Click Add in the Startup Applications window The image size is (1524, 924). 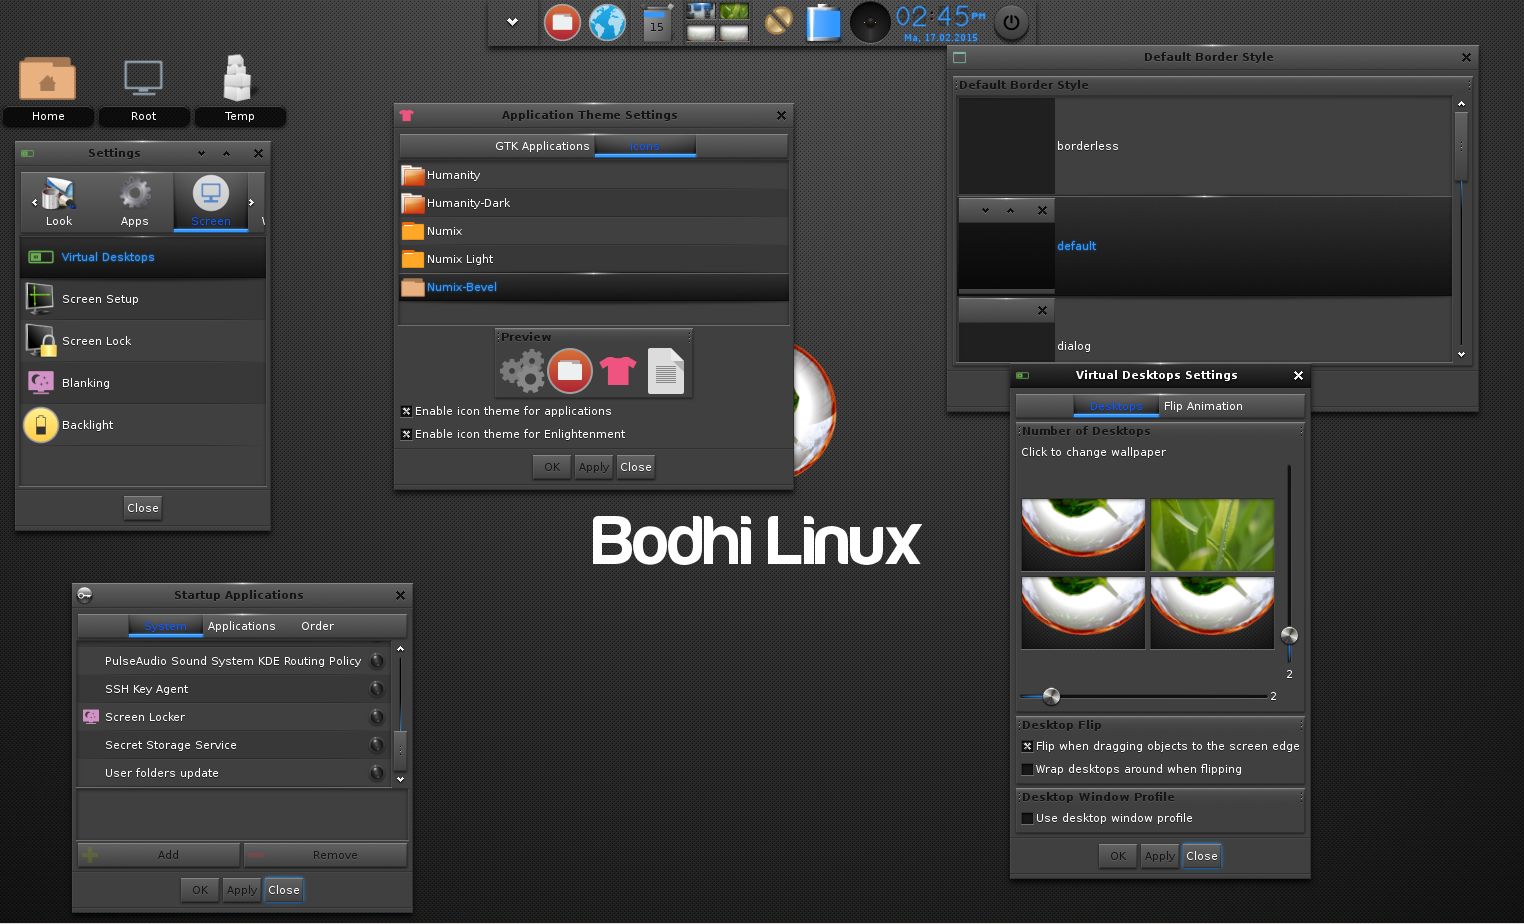pos(157,855)
